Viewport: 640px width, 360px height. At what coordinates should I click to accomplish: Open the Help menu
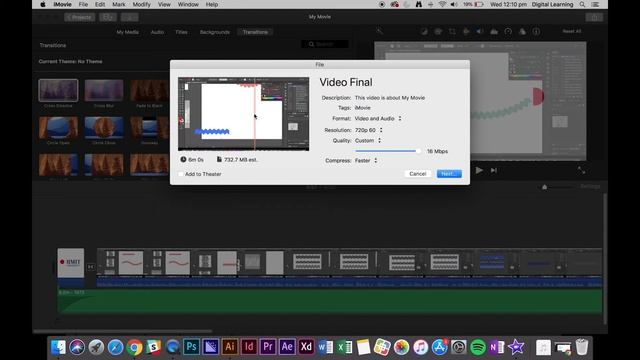[x=211, y=4]
